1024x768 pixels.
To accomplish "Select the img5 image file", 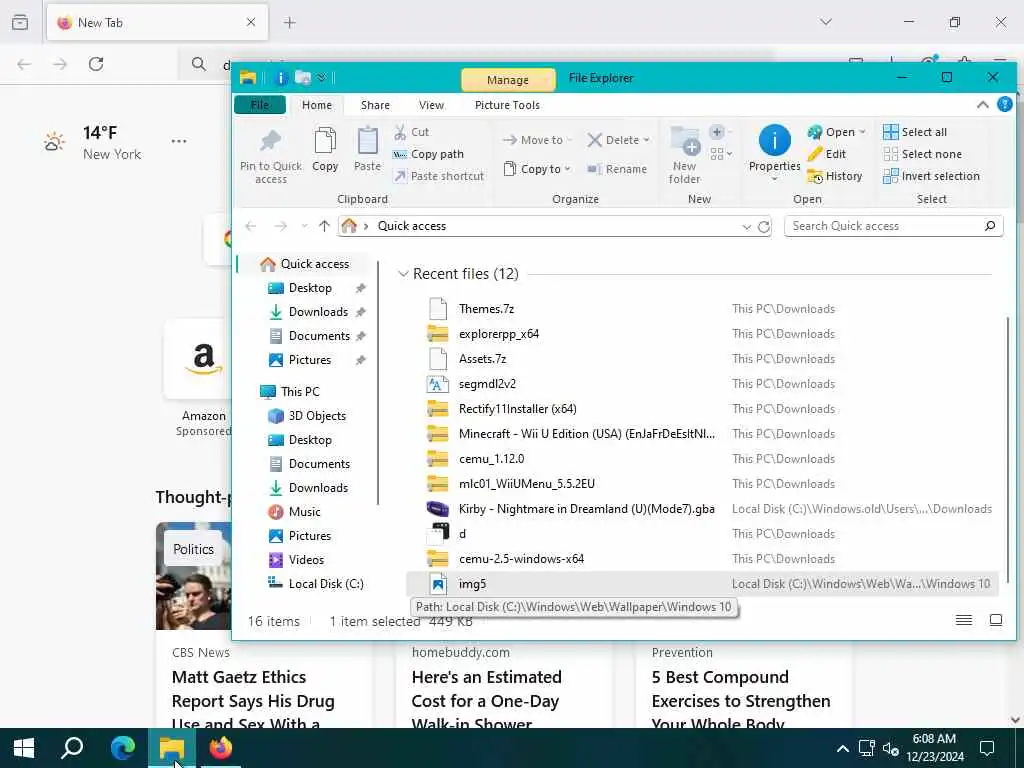I will [702, 584].
